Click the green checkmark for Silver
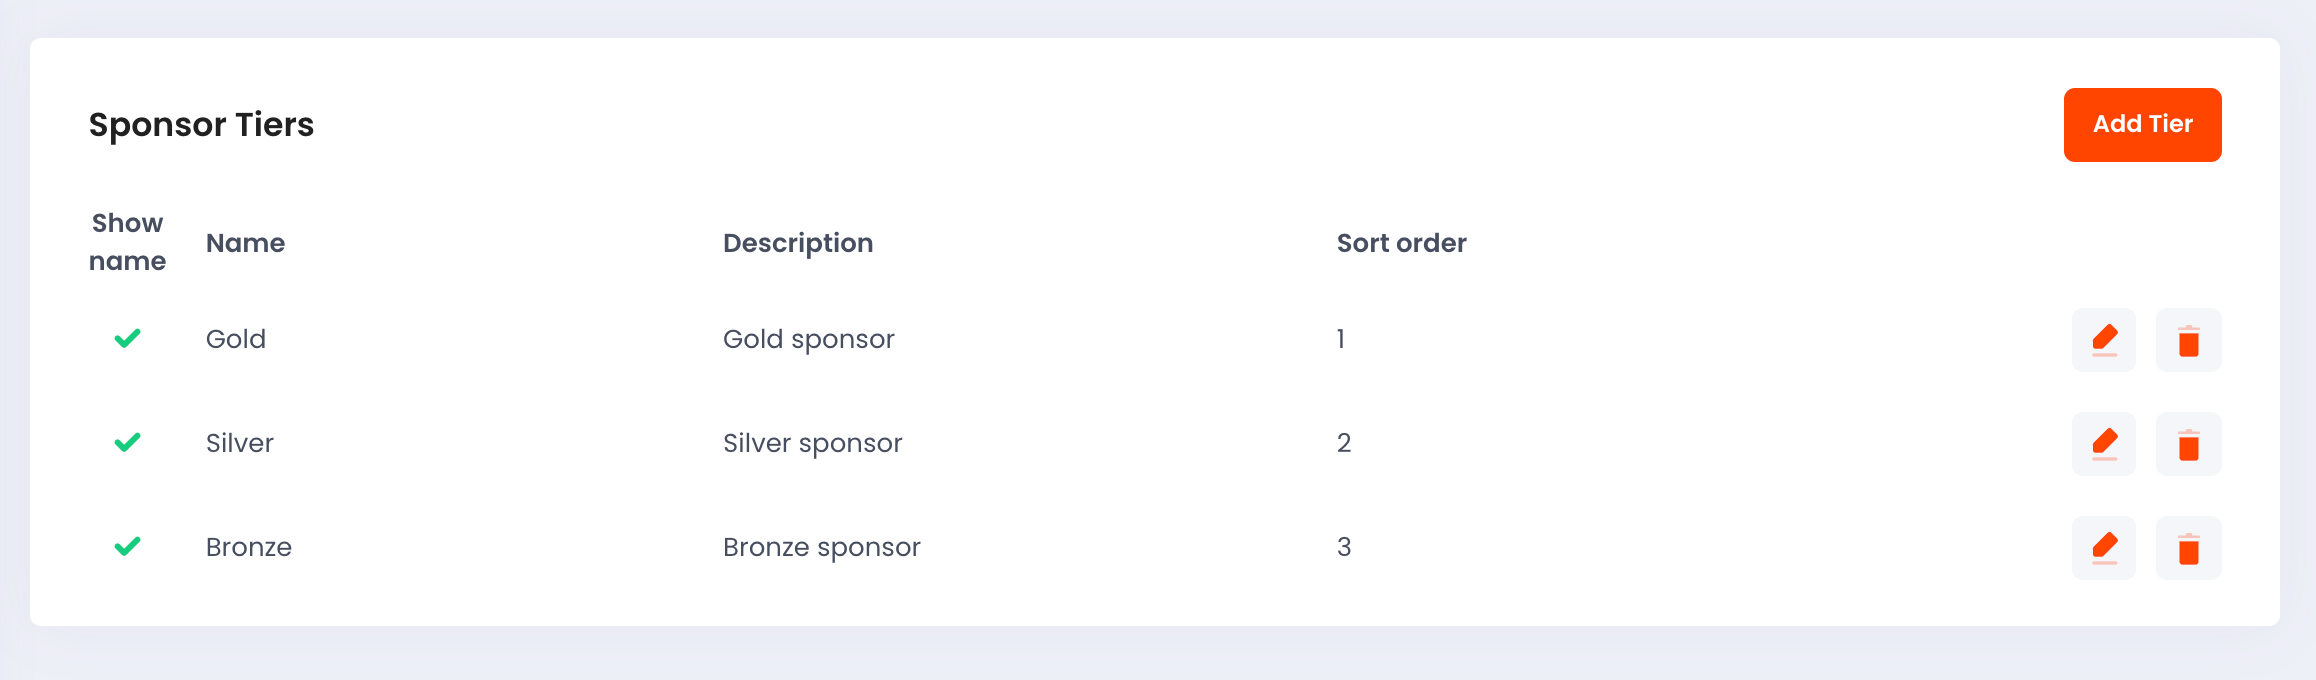2316x680 pixels. (x=128, y=443)
